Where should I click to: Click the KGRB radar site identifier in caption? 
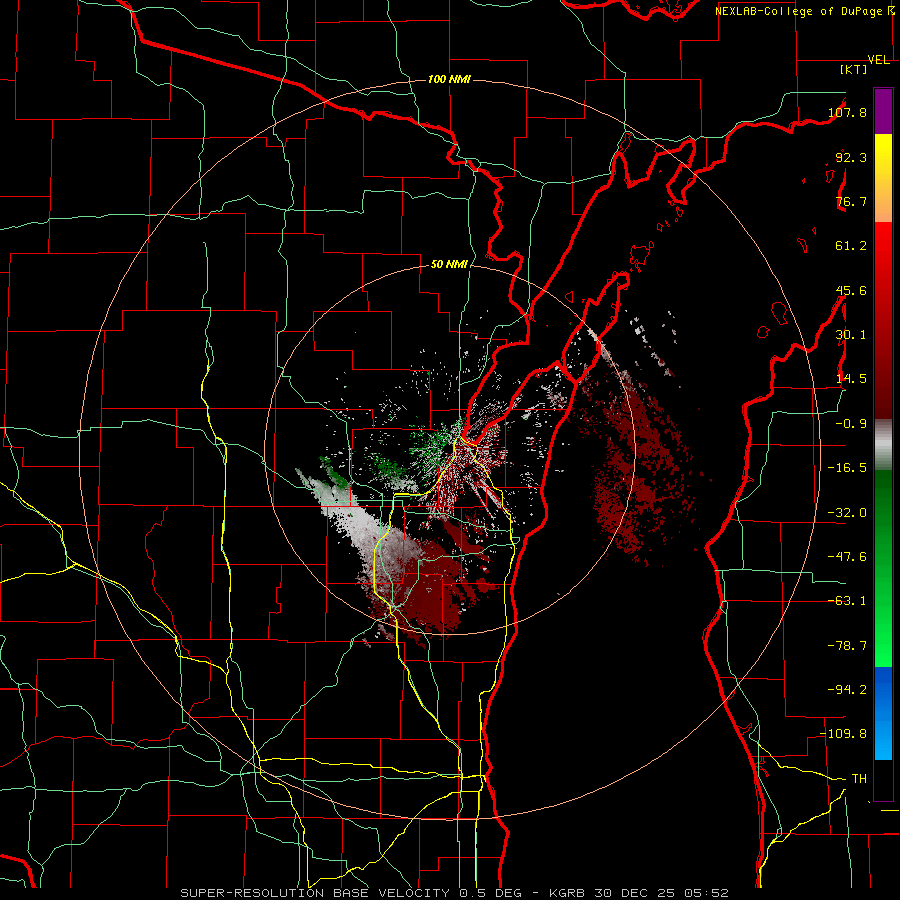568,893
